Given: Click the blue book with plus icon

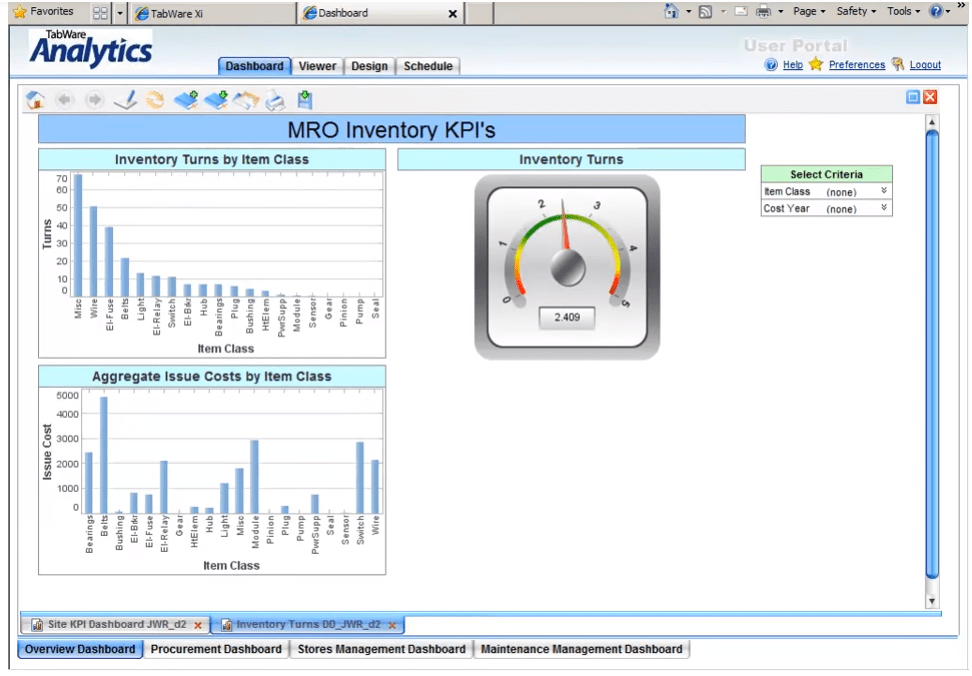Looking at the screenshot, I should (185, 100).
